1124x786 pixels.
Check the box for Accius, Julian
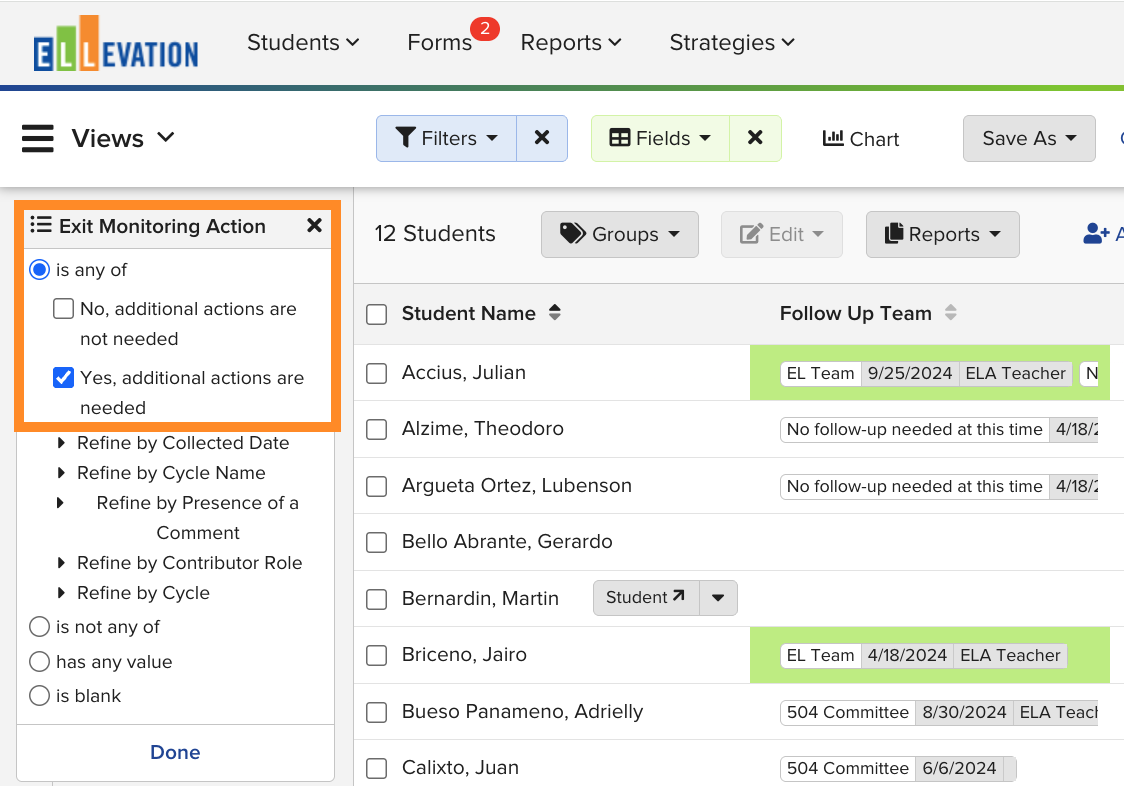[x=376, y=373]
